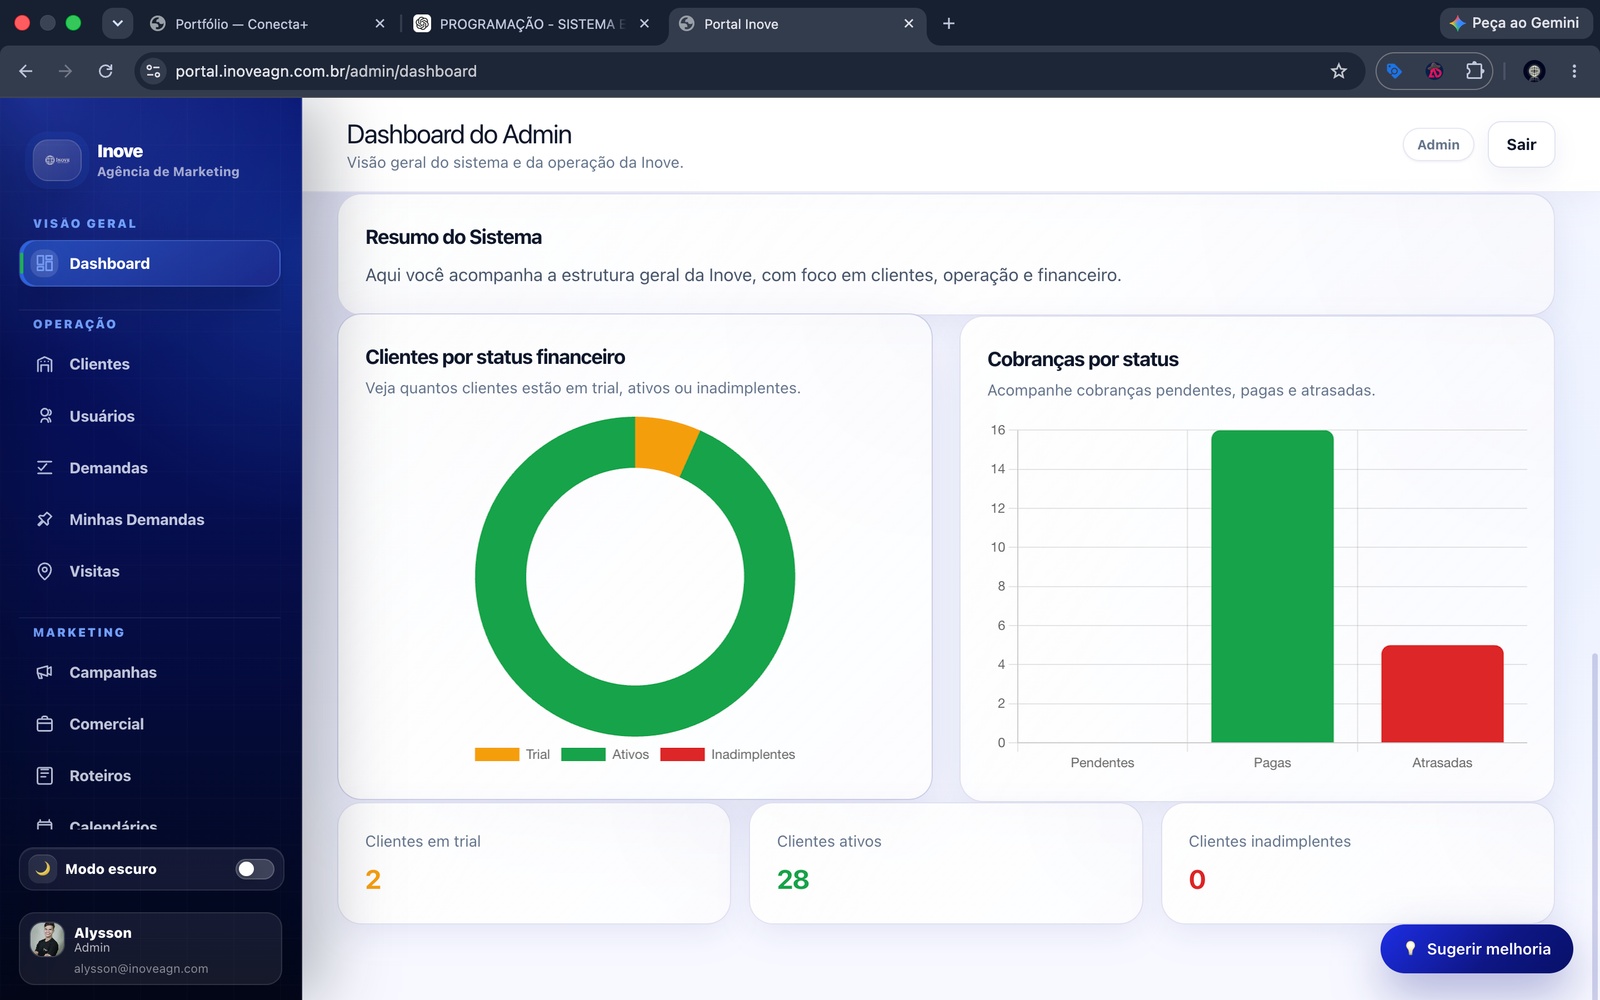Screen dimensions: 1600x1000
Task: Click the Clientes building icon
Action: pos(45,364)
